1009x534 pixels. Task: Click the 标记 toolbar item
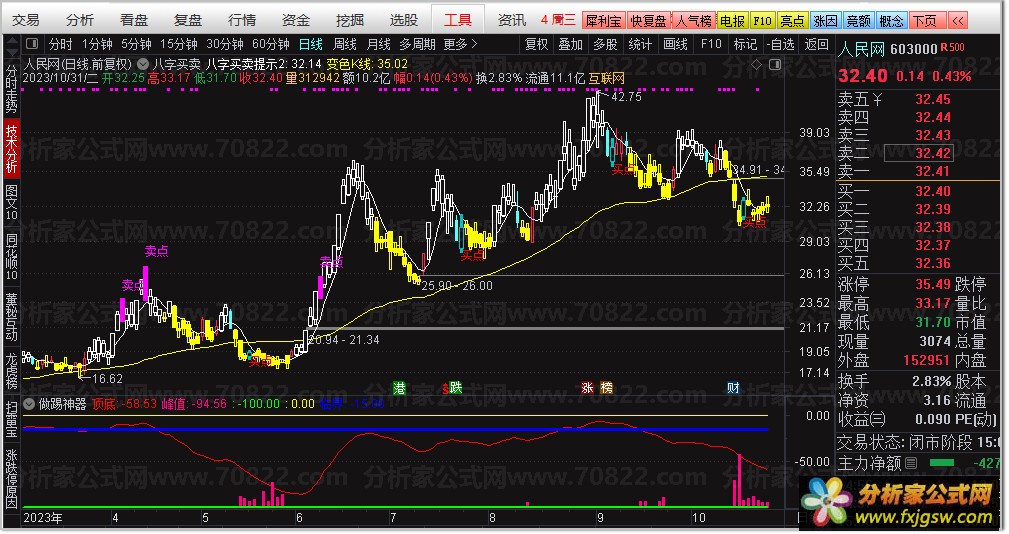point(745,44)
